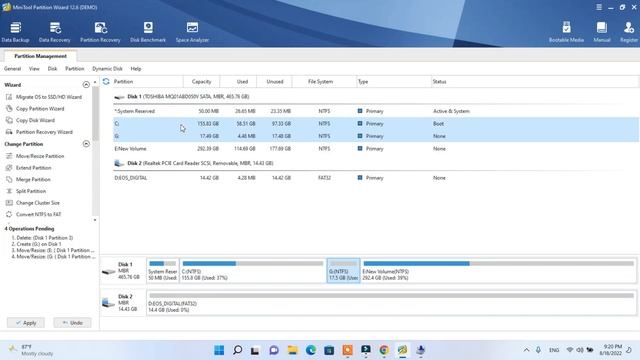This screenshot has height=360, width=640.
Task: Open the Space Analyzer
Action: [x=192, y=32]
